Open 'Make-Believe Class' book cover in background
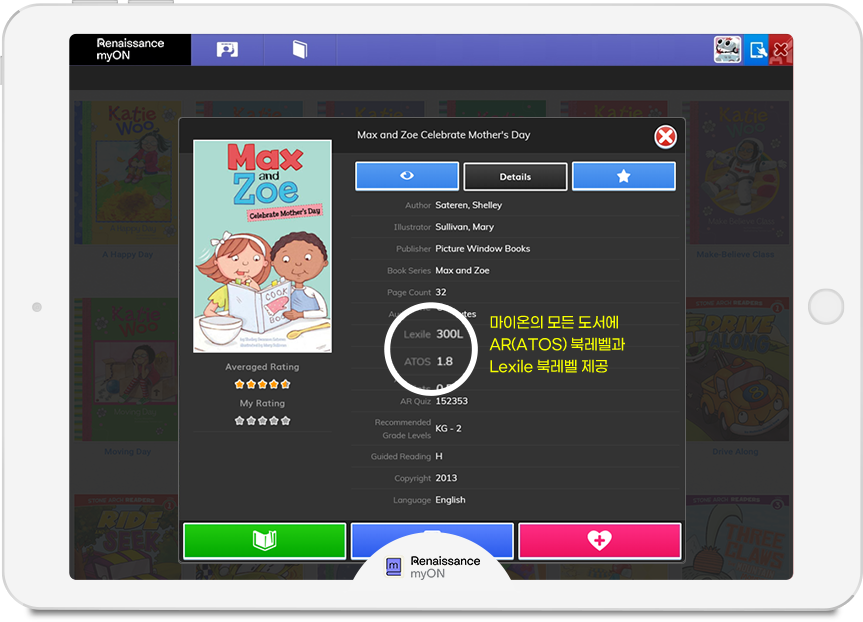This screenshot has height=622, width=863. (736, 172)
